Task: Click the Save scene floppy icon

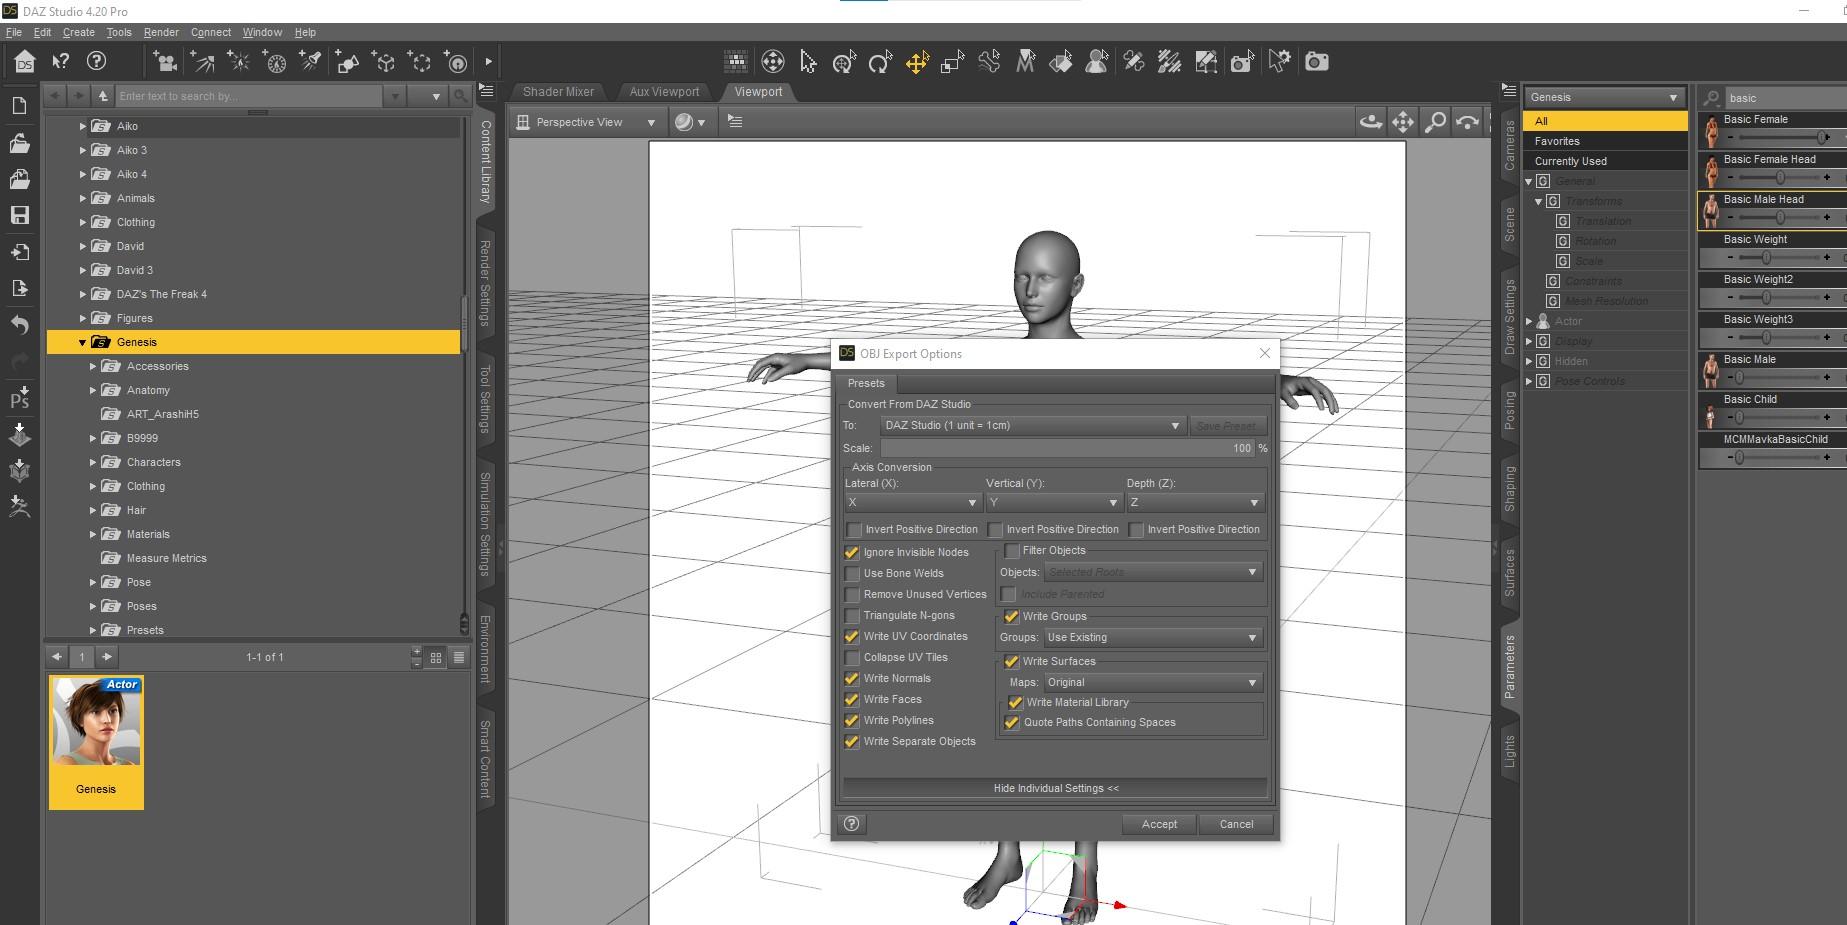Action: [x=19, y=215]
